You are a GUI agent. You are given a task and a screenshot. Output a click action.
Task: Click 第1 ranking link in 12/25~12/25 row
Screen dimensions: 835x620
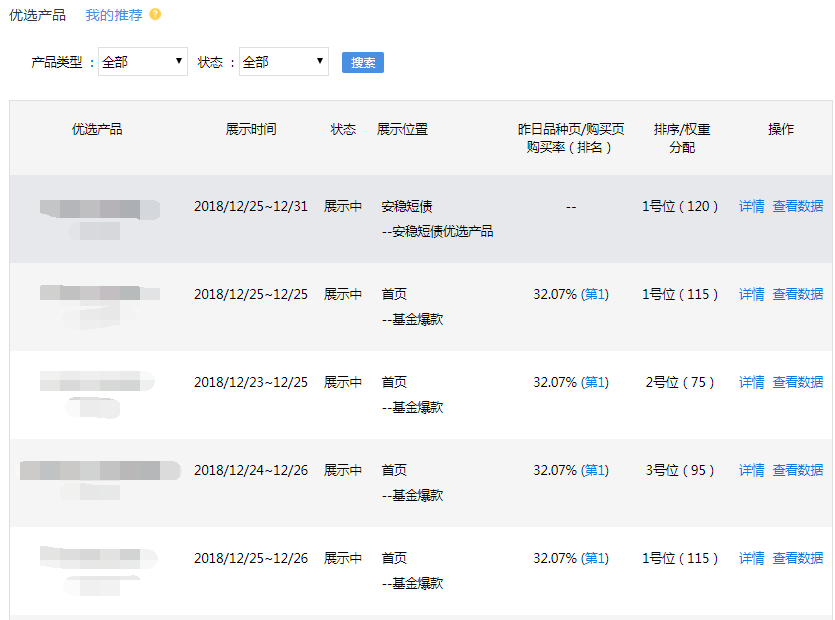(x=595, y=294)
